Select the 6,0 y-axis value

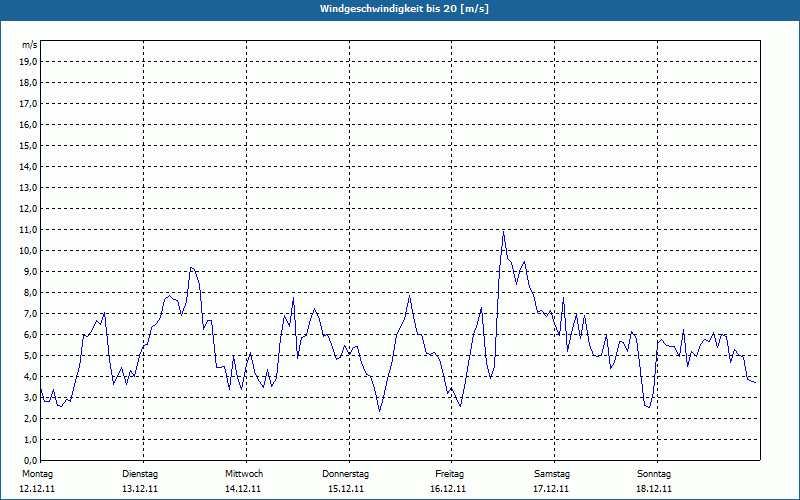pos(31,335)
